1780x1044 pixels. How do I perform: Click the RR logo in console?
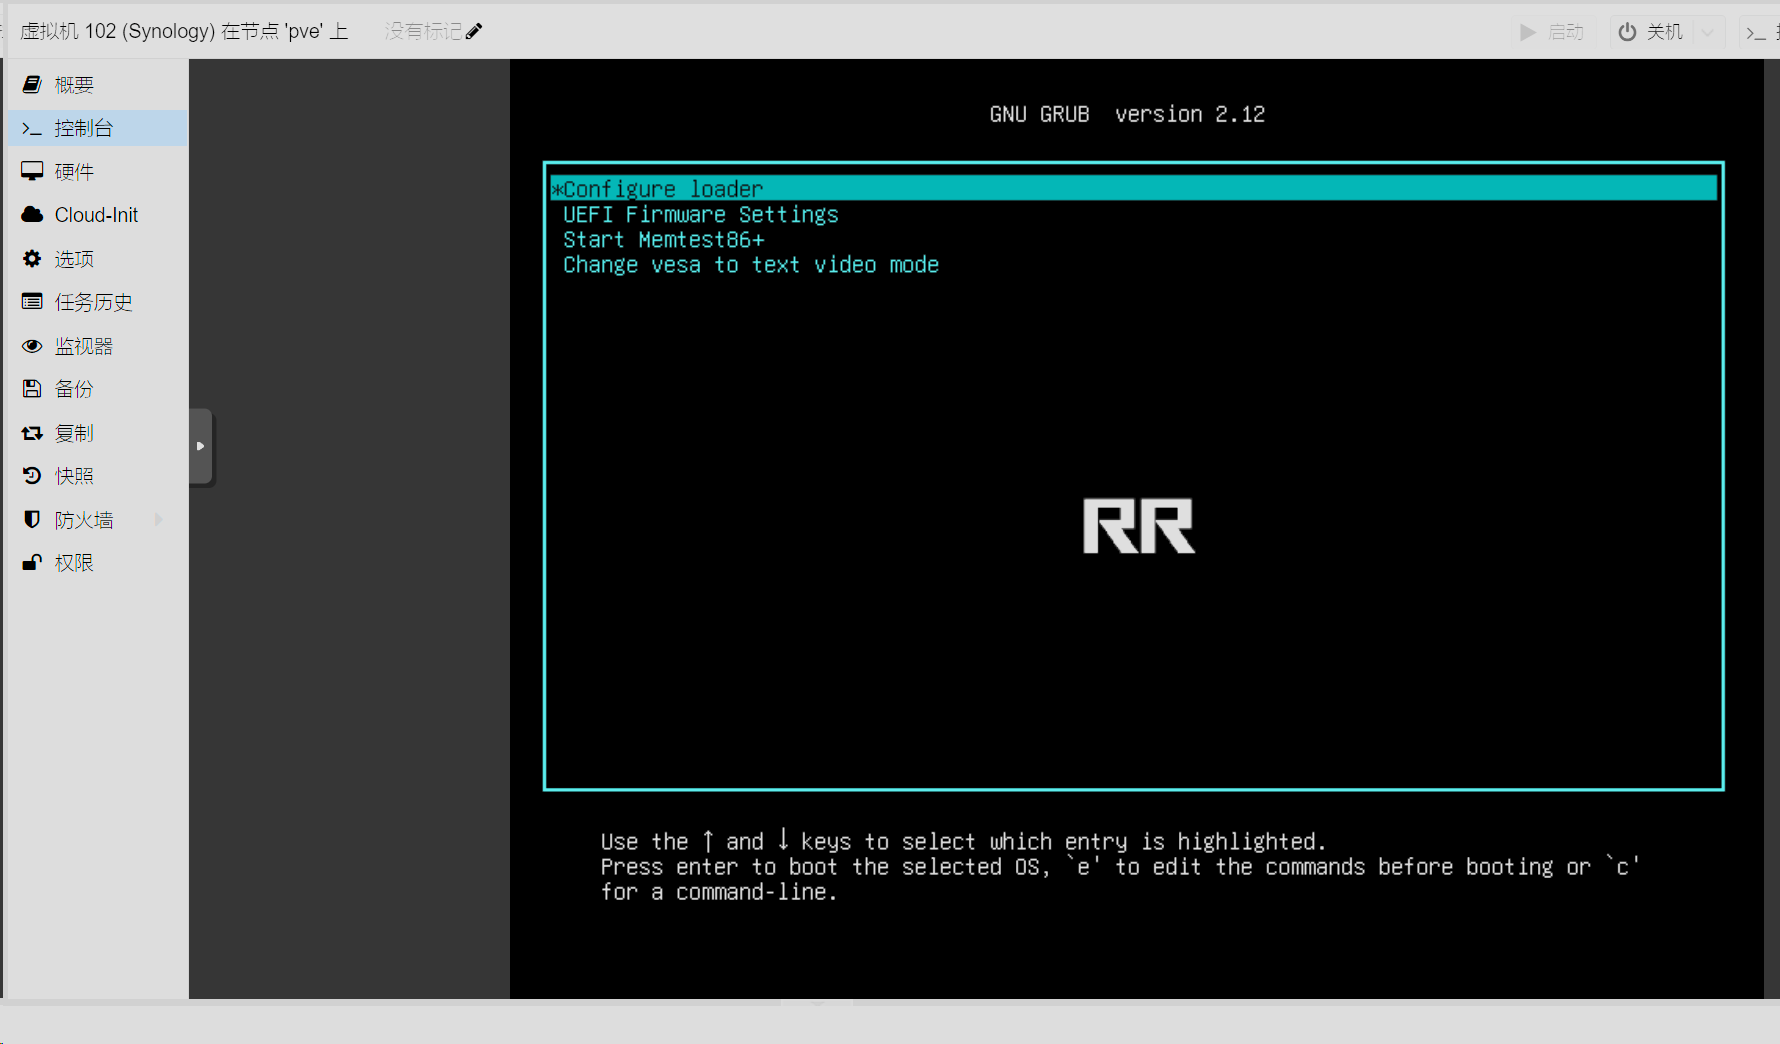tap(1139, 526)
